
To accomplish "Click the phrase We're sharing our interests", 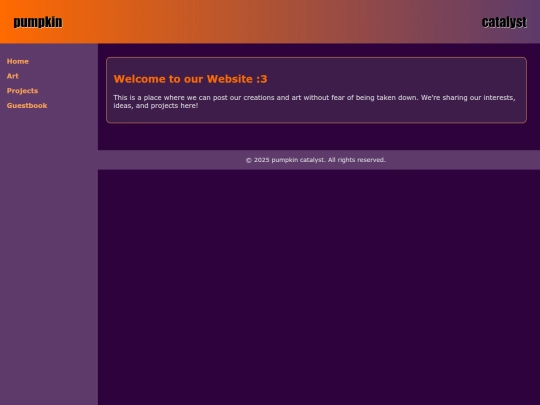I will (468, 98).
